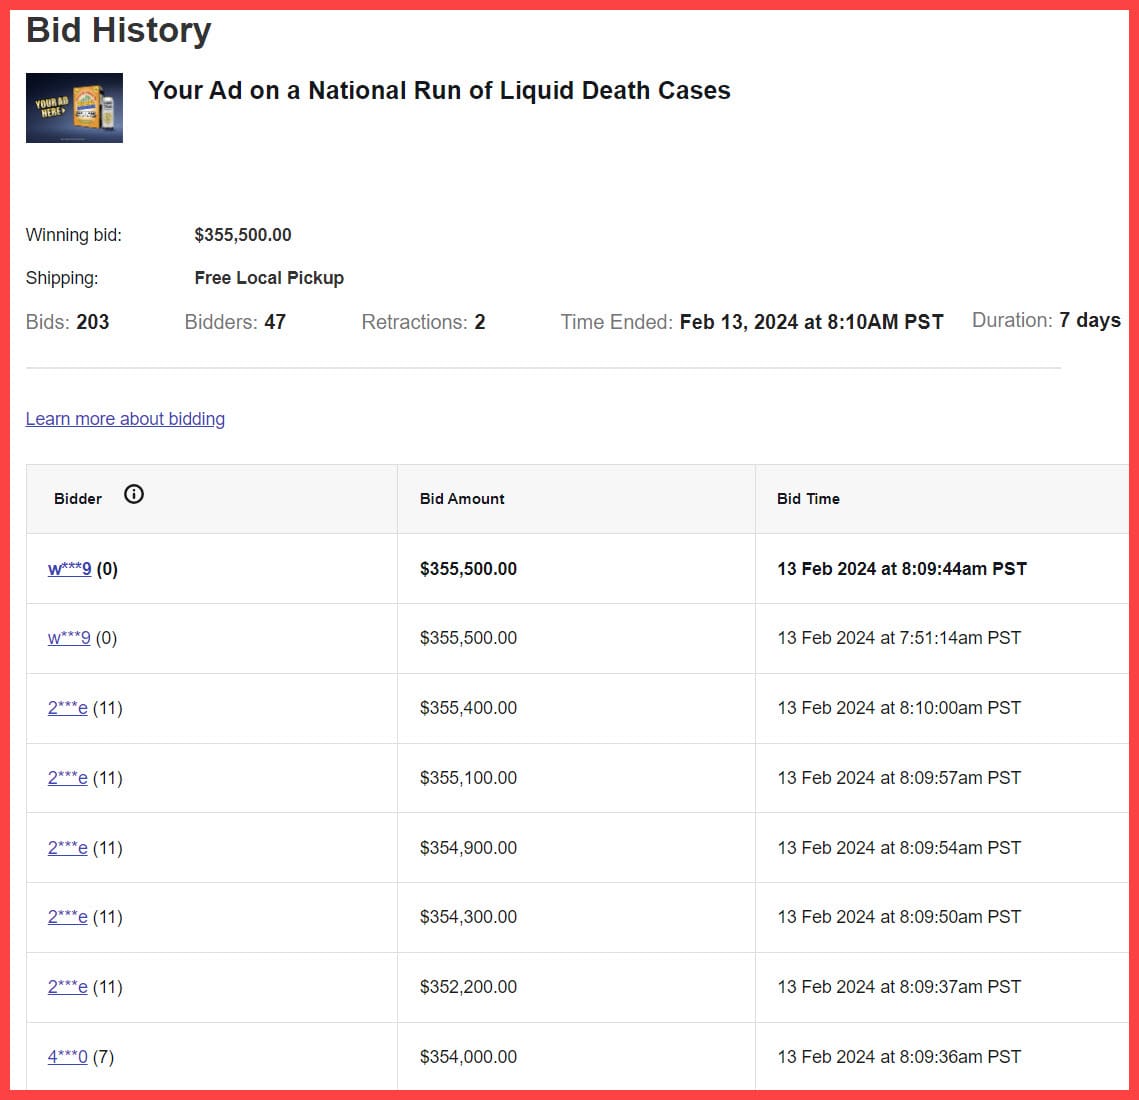Click the Bid Time column header

click(808, 499)
